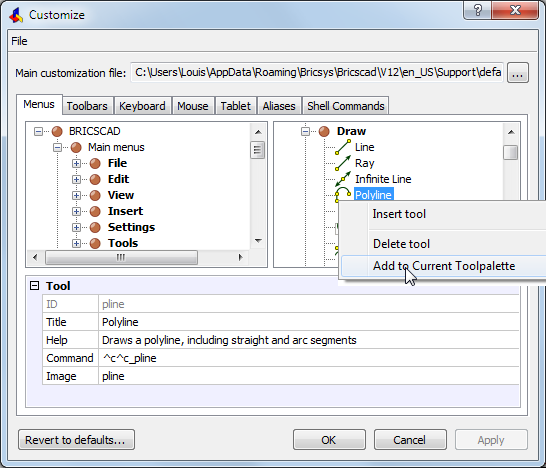Collapse the Main menus node
The image size is (546, 468).
(57, 147)
